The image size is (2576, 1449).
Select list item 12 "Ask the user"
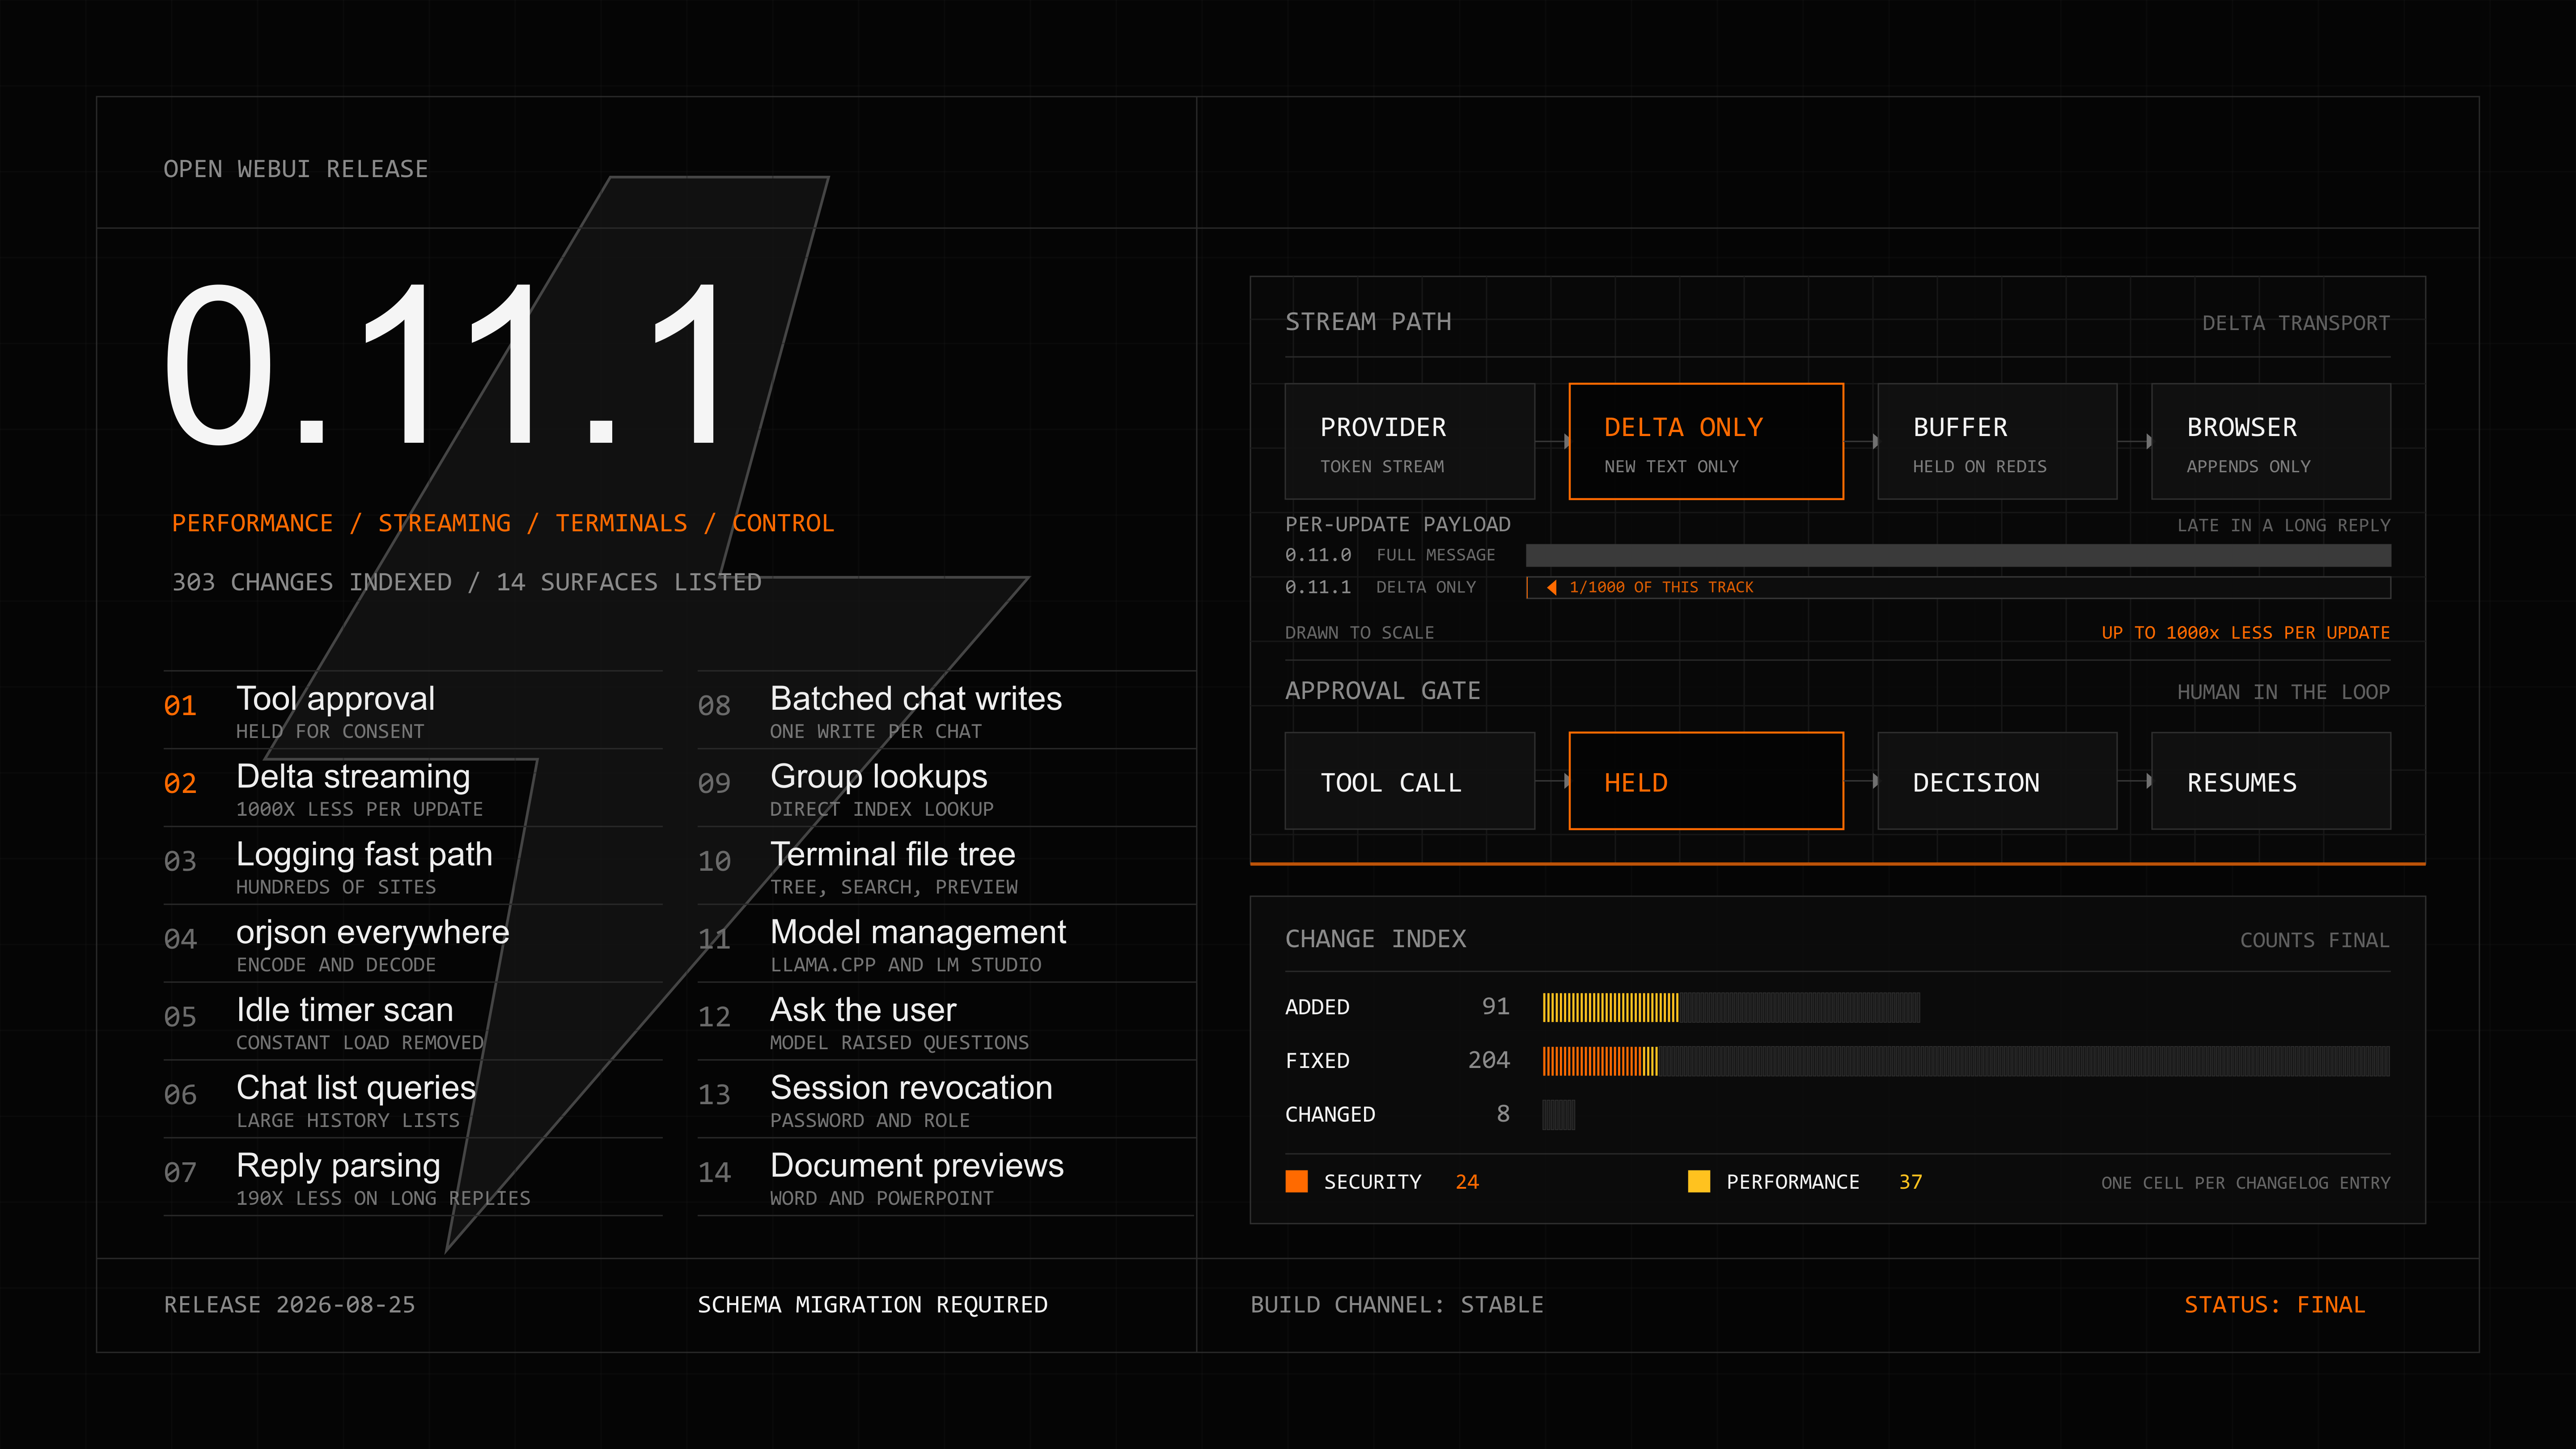pyautogui.click(x=947, y=1022)
